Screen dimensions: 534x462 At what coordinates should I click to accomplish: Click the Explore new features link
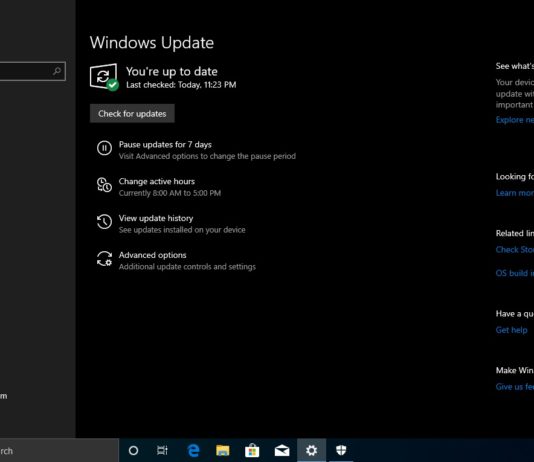pos(515,120)
